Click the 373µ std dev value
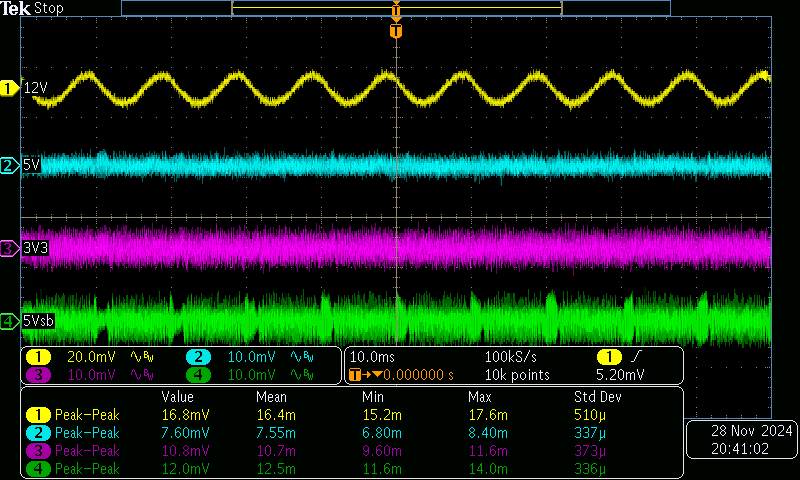800x480 pixels. [590, 451]
